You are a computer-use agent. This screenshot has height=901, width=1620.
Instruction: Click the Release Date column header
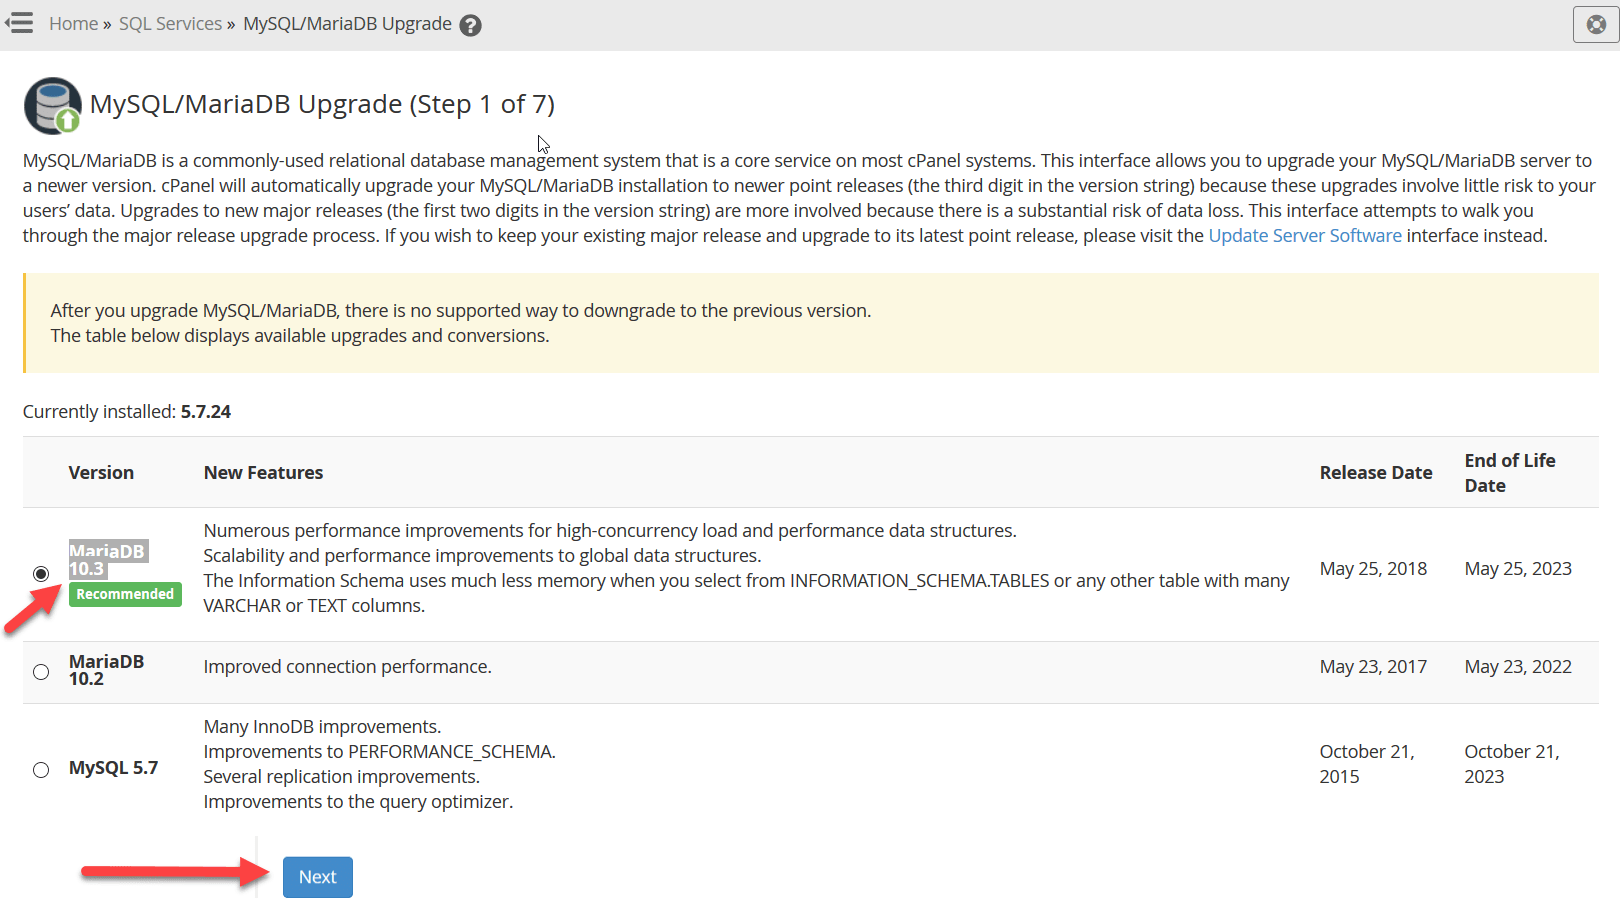(x=1376, y=473)
